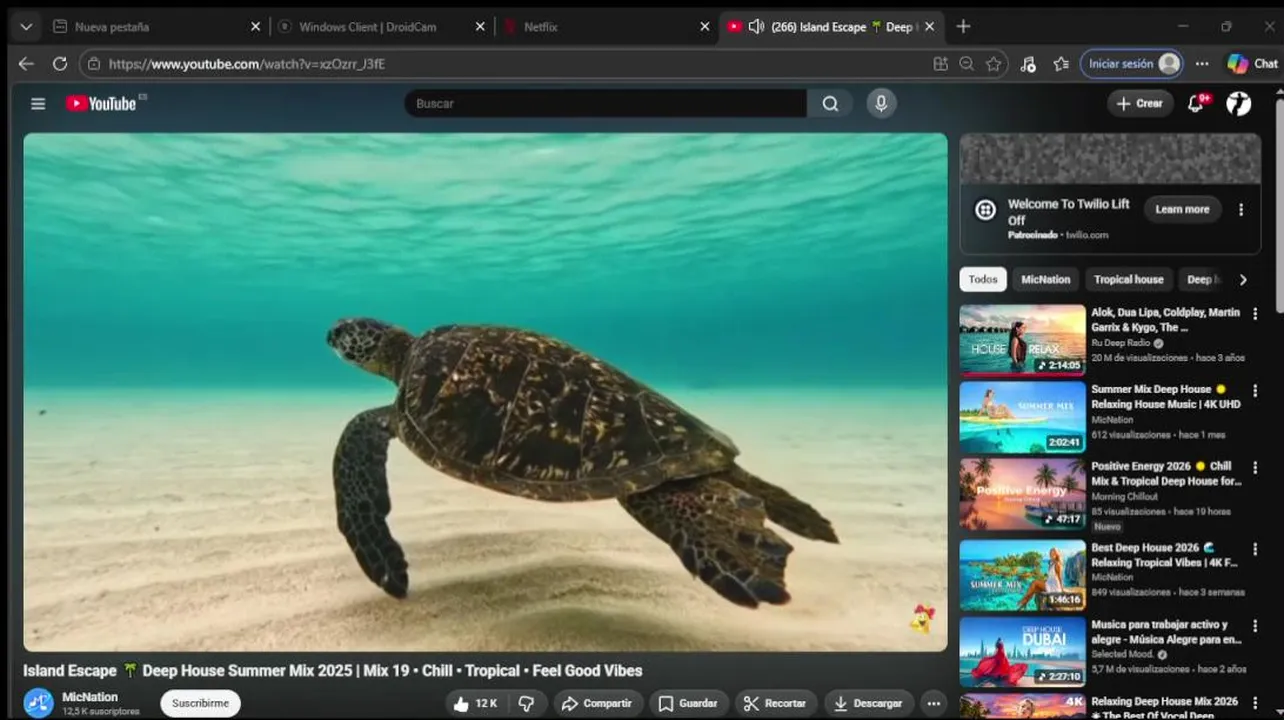
Task: Subscribe with the Suscribirme button
Action: (200, 703)
